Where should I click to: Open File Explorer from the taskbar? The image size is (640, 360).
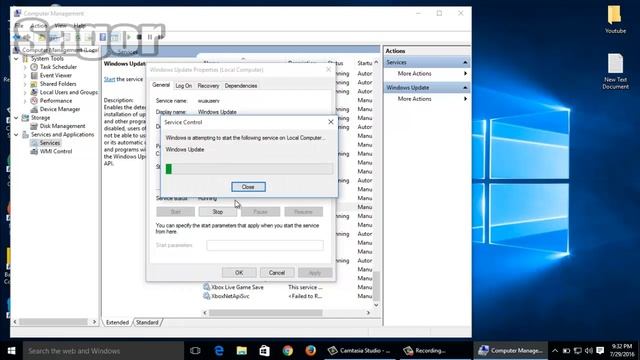[x=242, y=351]
